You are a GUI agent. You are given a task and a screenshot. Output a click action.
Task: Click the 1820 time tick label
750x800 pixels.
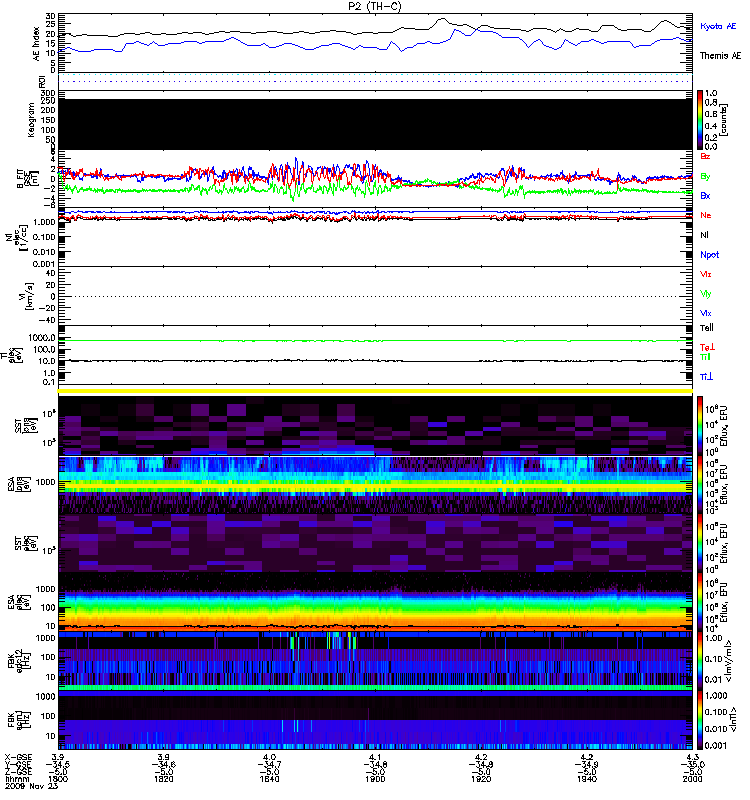pyautogui.click(x=164, y=779)
